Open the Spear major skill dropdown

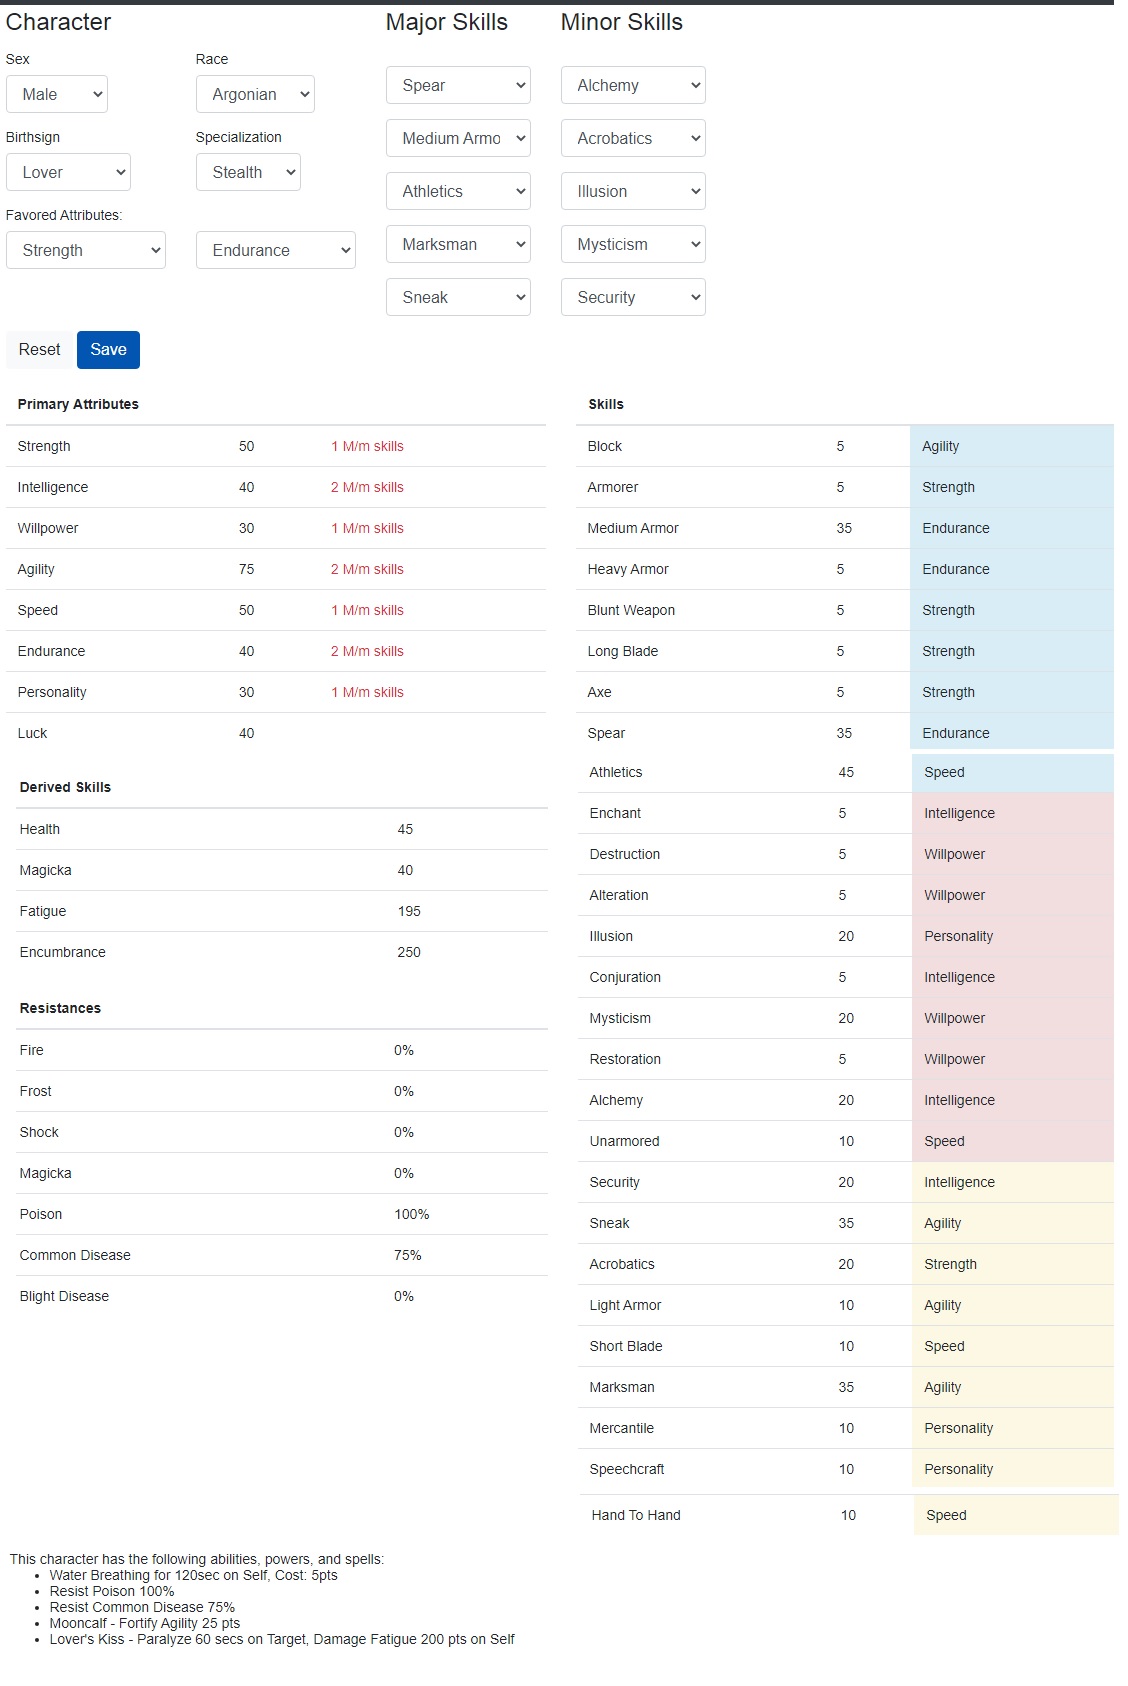point(458,85)
